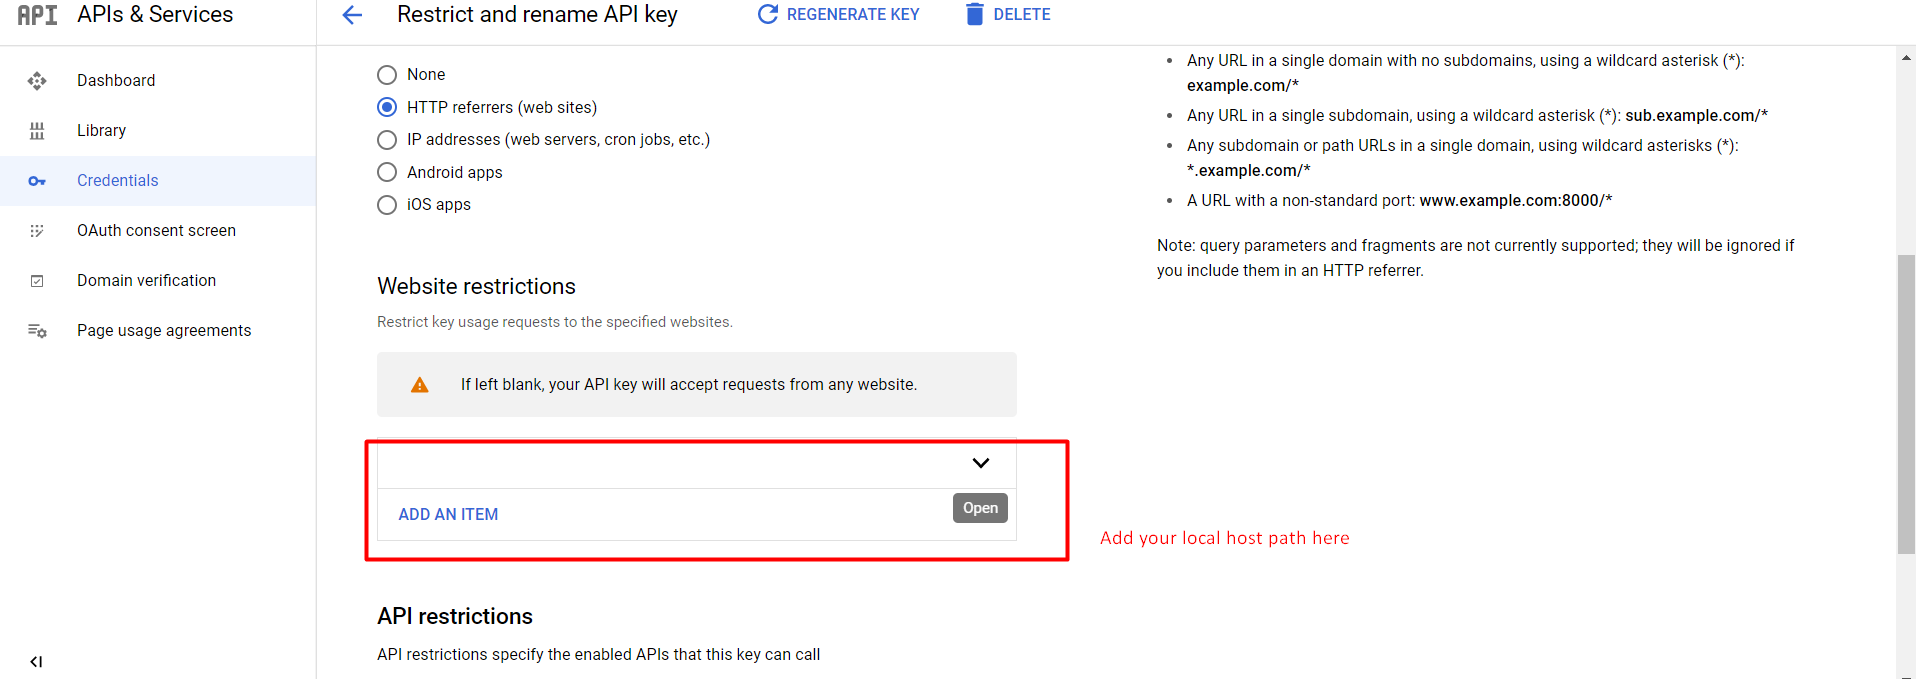This screenshot has width=1916, height=679.
Task: Click the OAuth consent screen icon
Action: tap(37, 230)
